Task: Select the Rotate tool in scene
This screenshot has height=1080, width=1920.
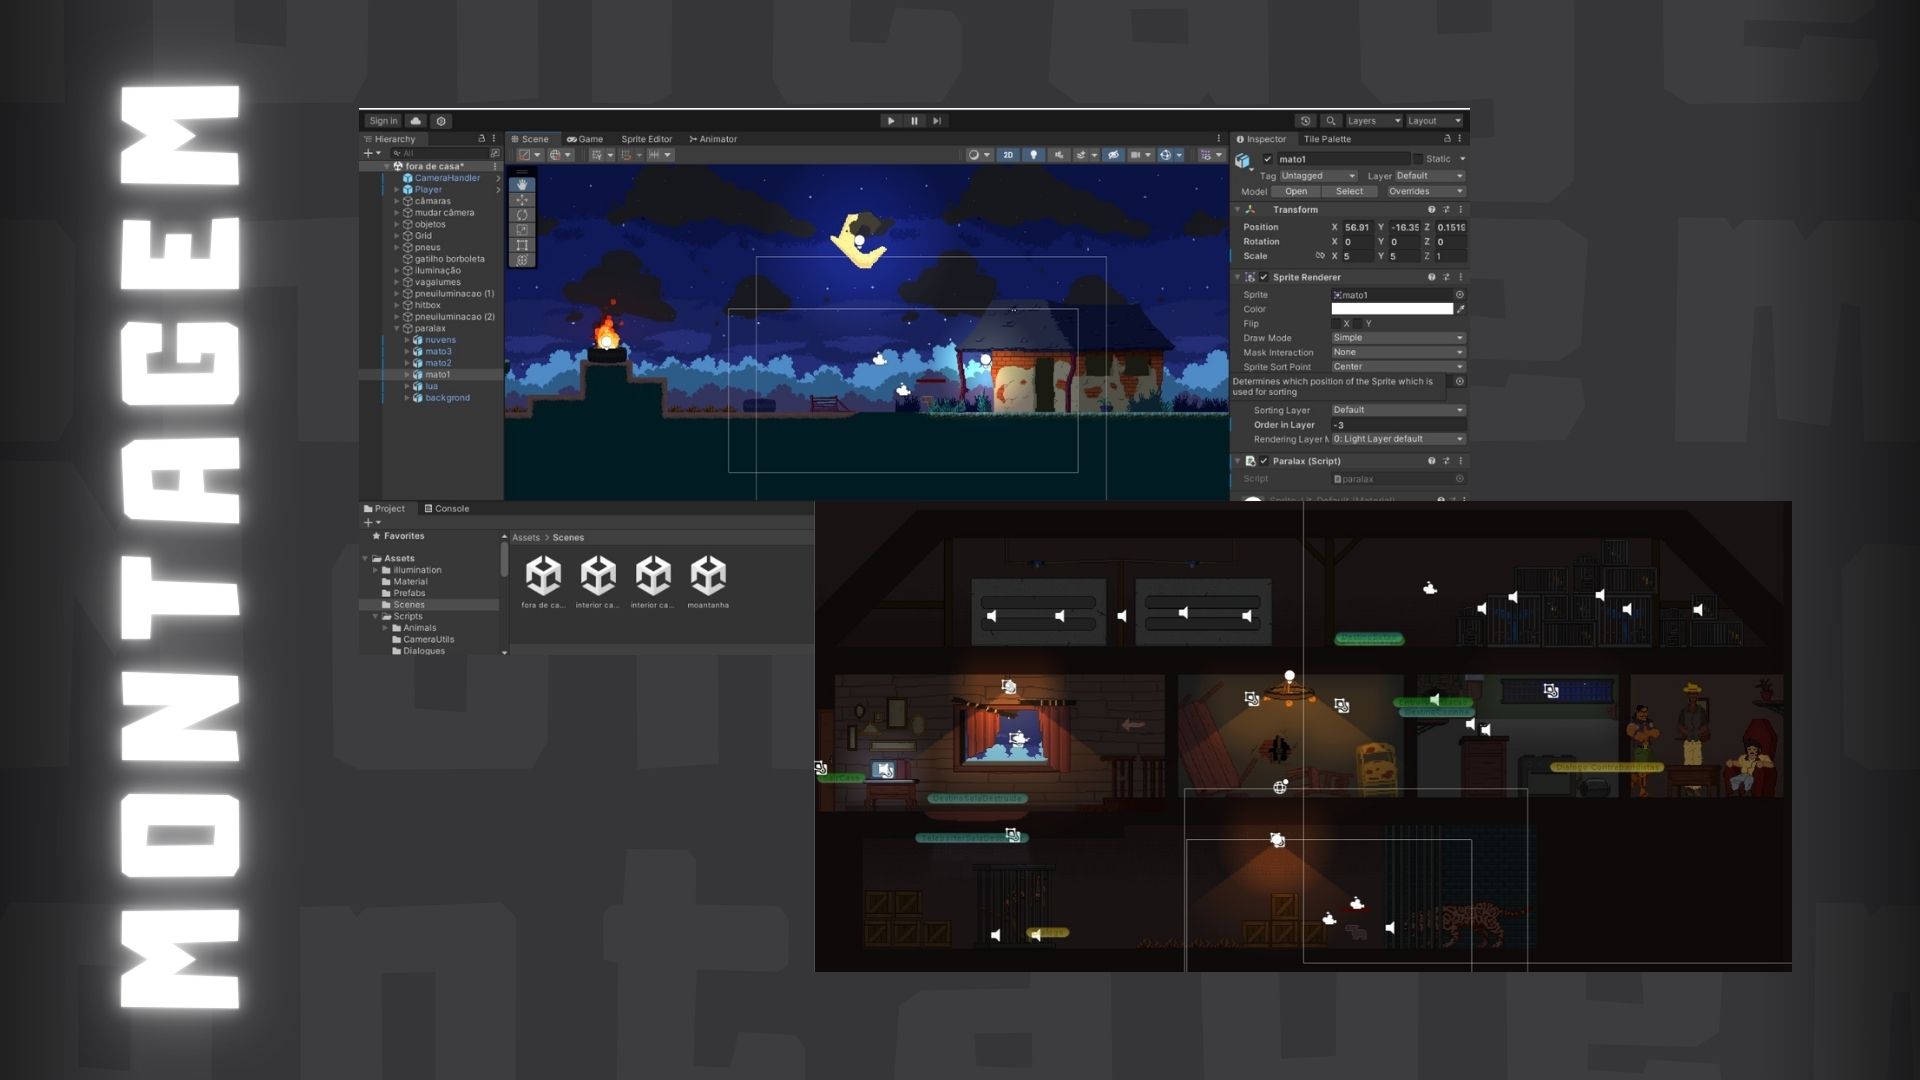Action: 522,215
